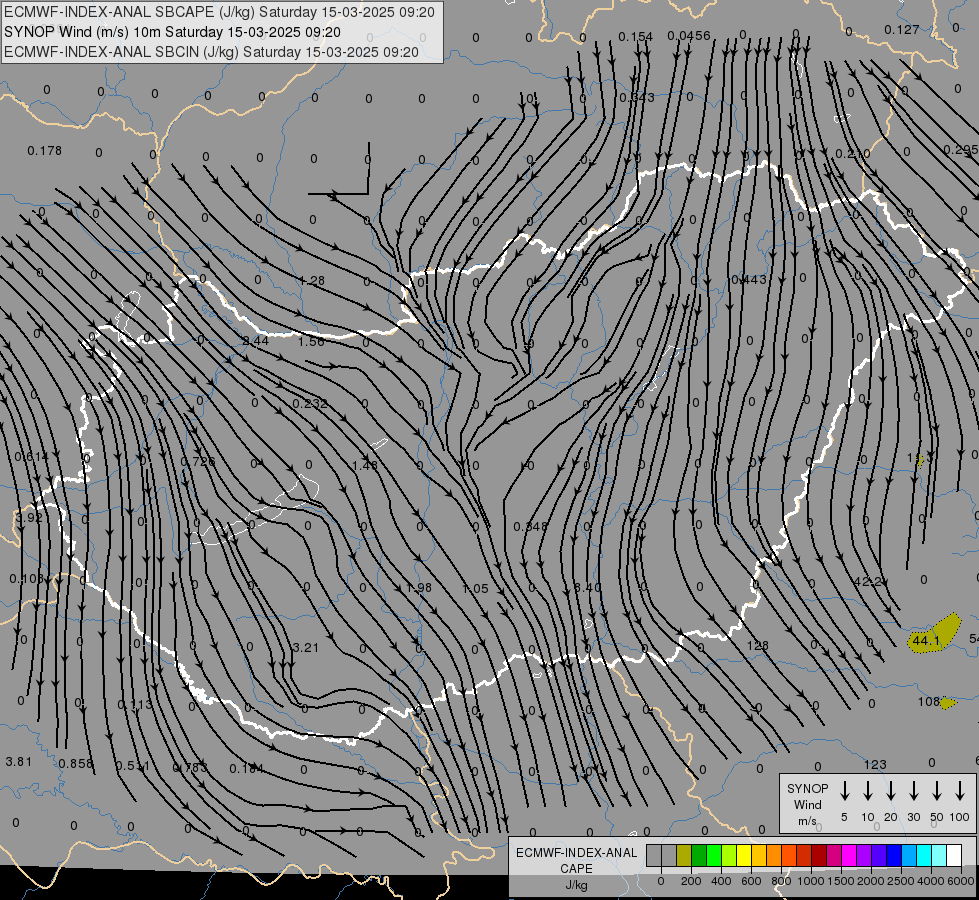Click the 1.46 value on the map
Image resolution: width=979 pixels, height=900 pixels.
click(x=365, y=465)
